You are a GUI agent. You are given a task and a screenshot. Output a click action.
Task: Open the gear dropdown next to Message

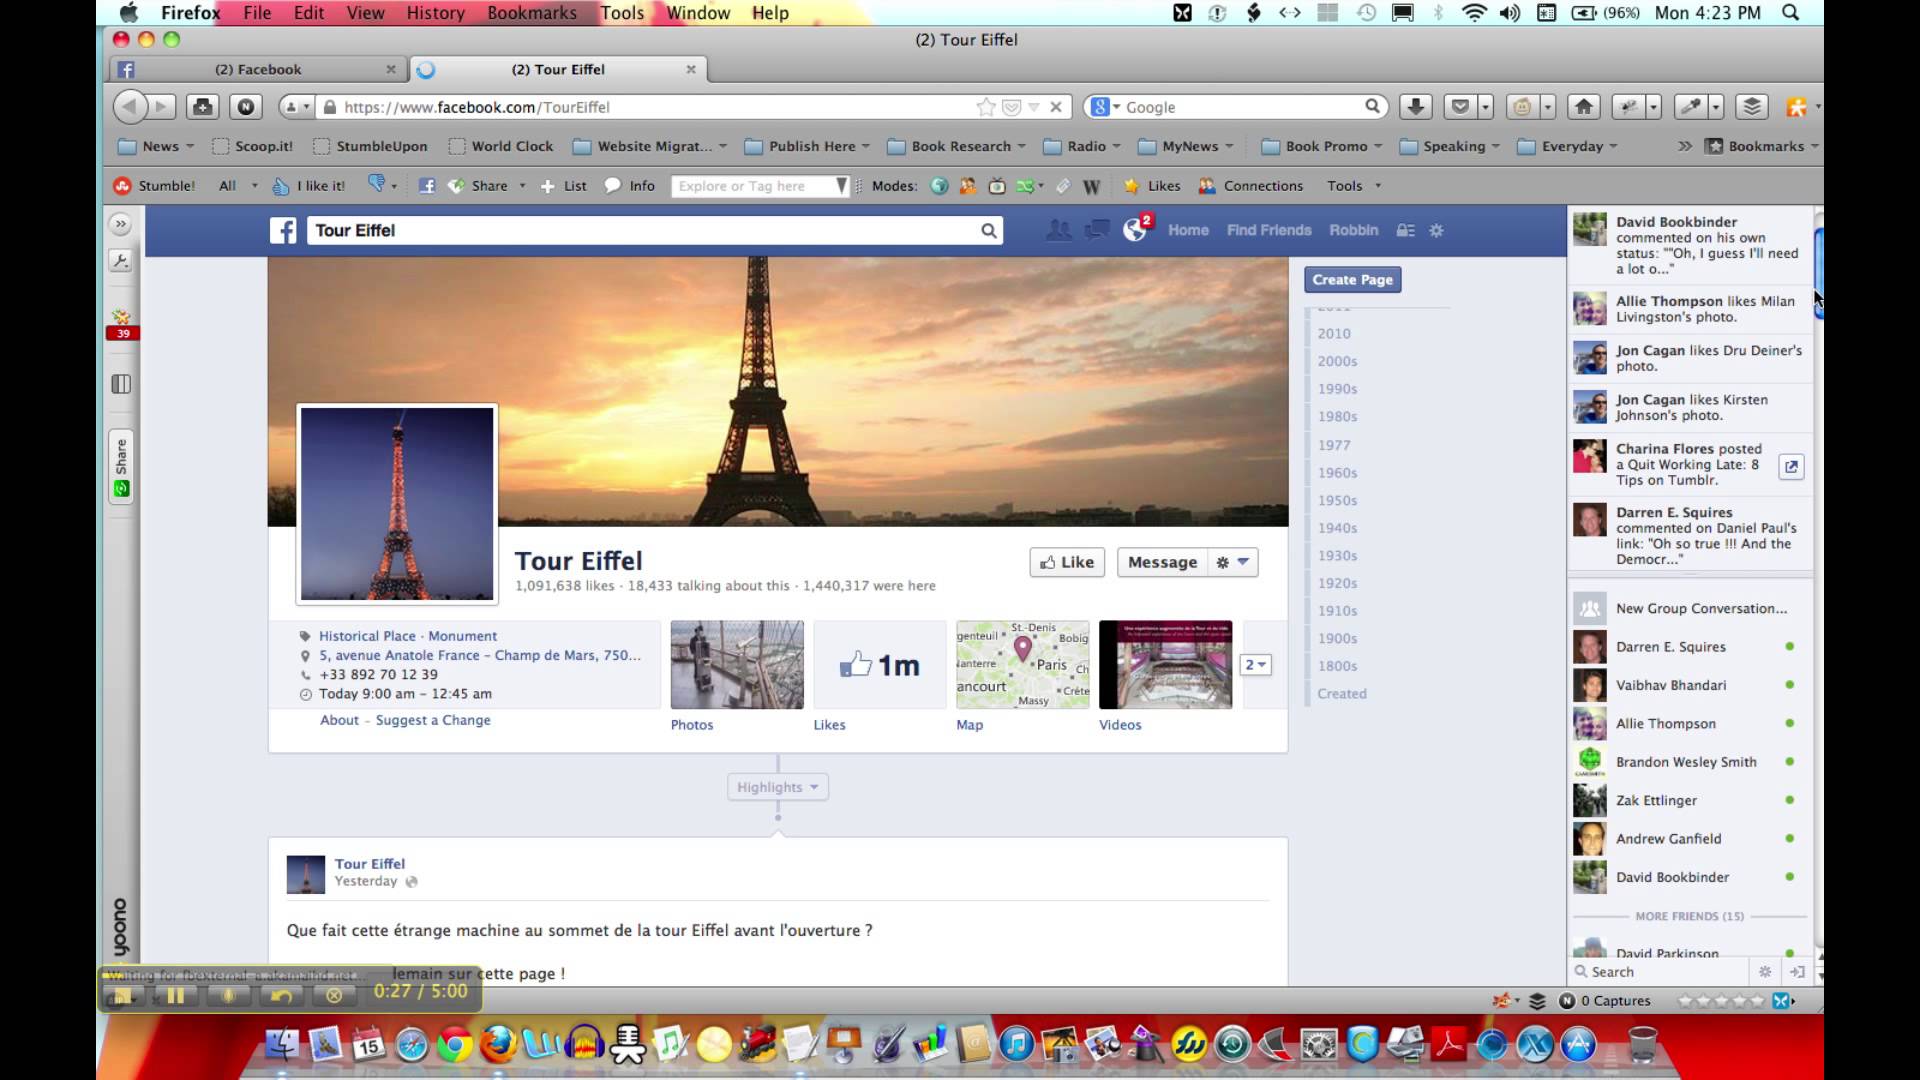point(1232,562)
